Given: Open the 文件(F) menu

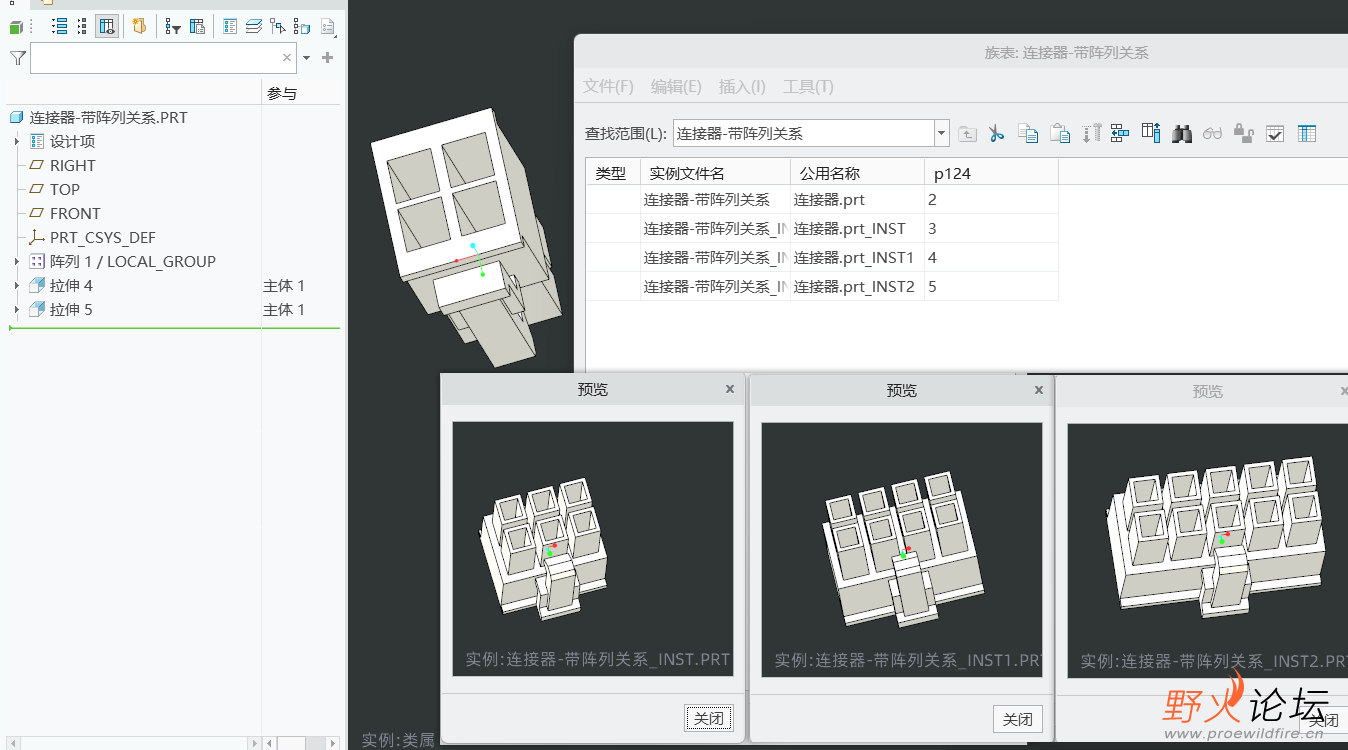Looking at the screenshot, I should 608,86.
